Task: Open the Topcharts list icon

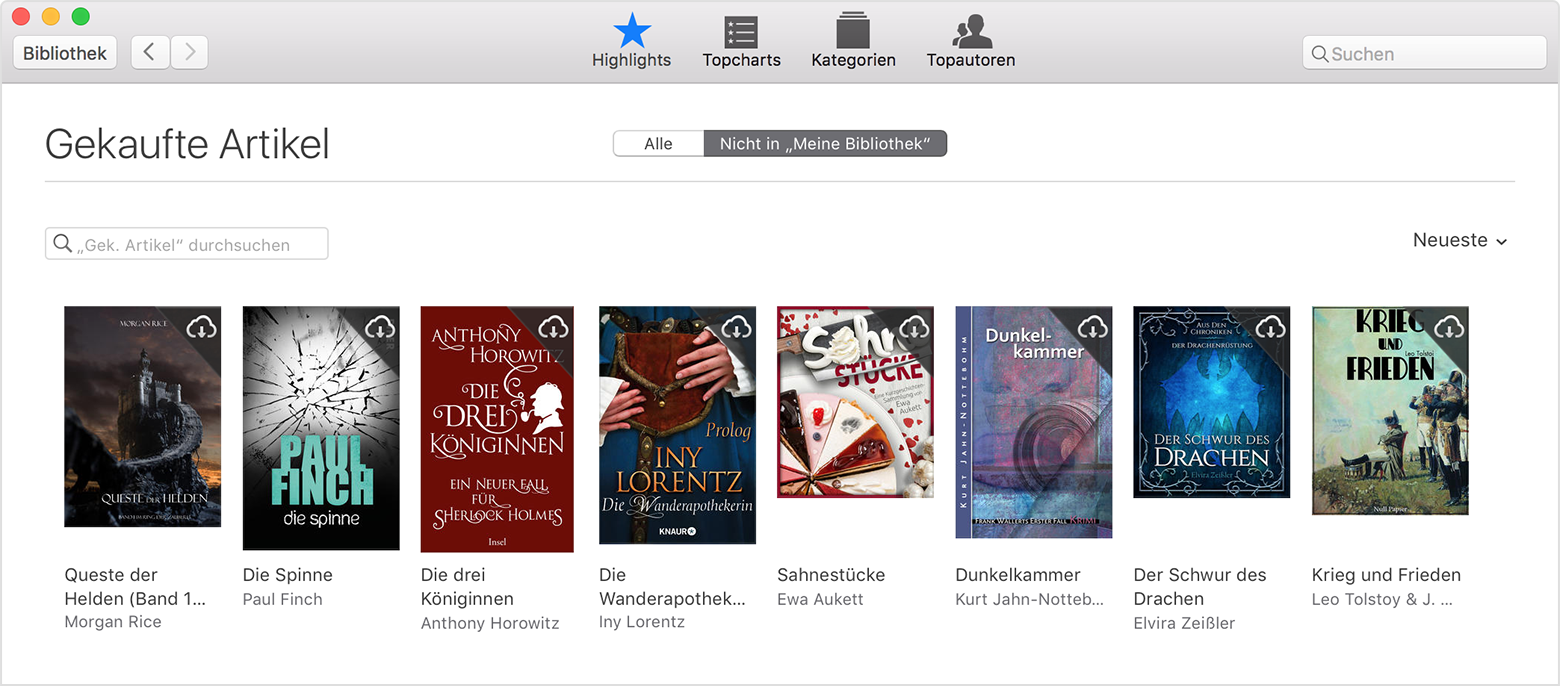Action: pyautogui.click(x=741, y=31)
